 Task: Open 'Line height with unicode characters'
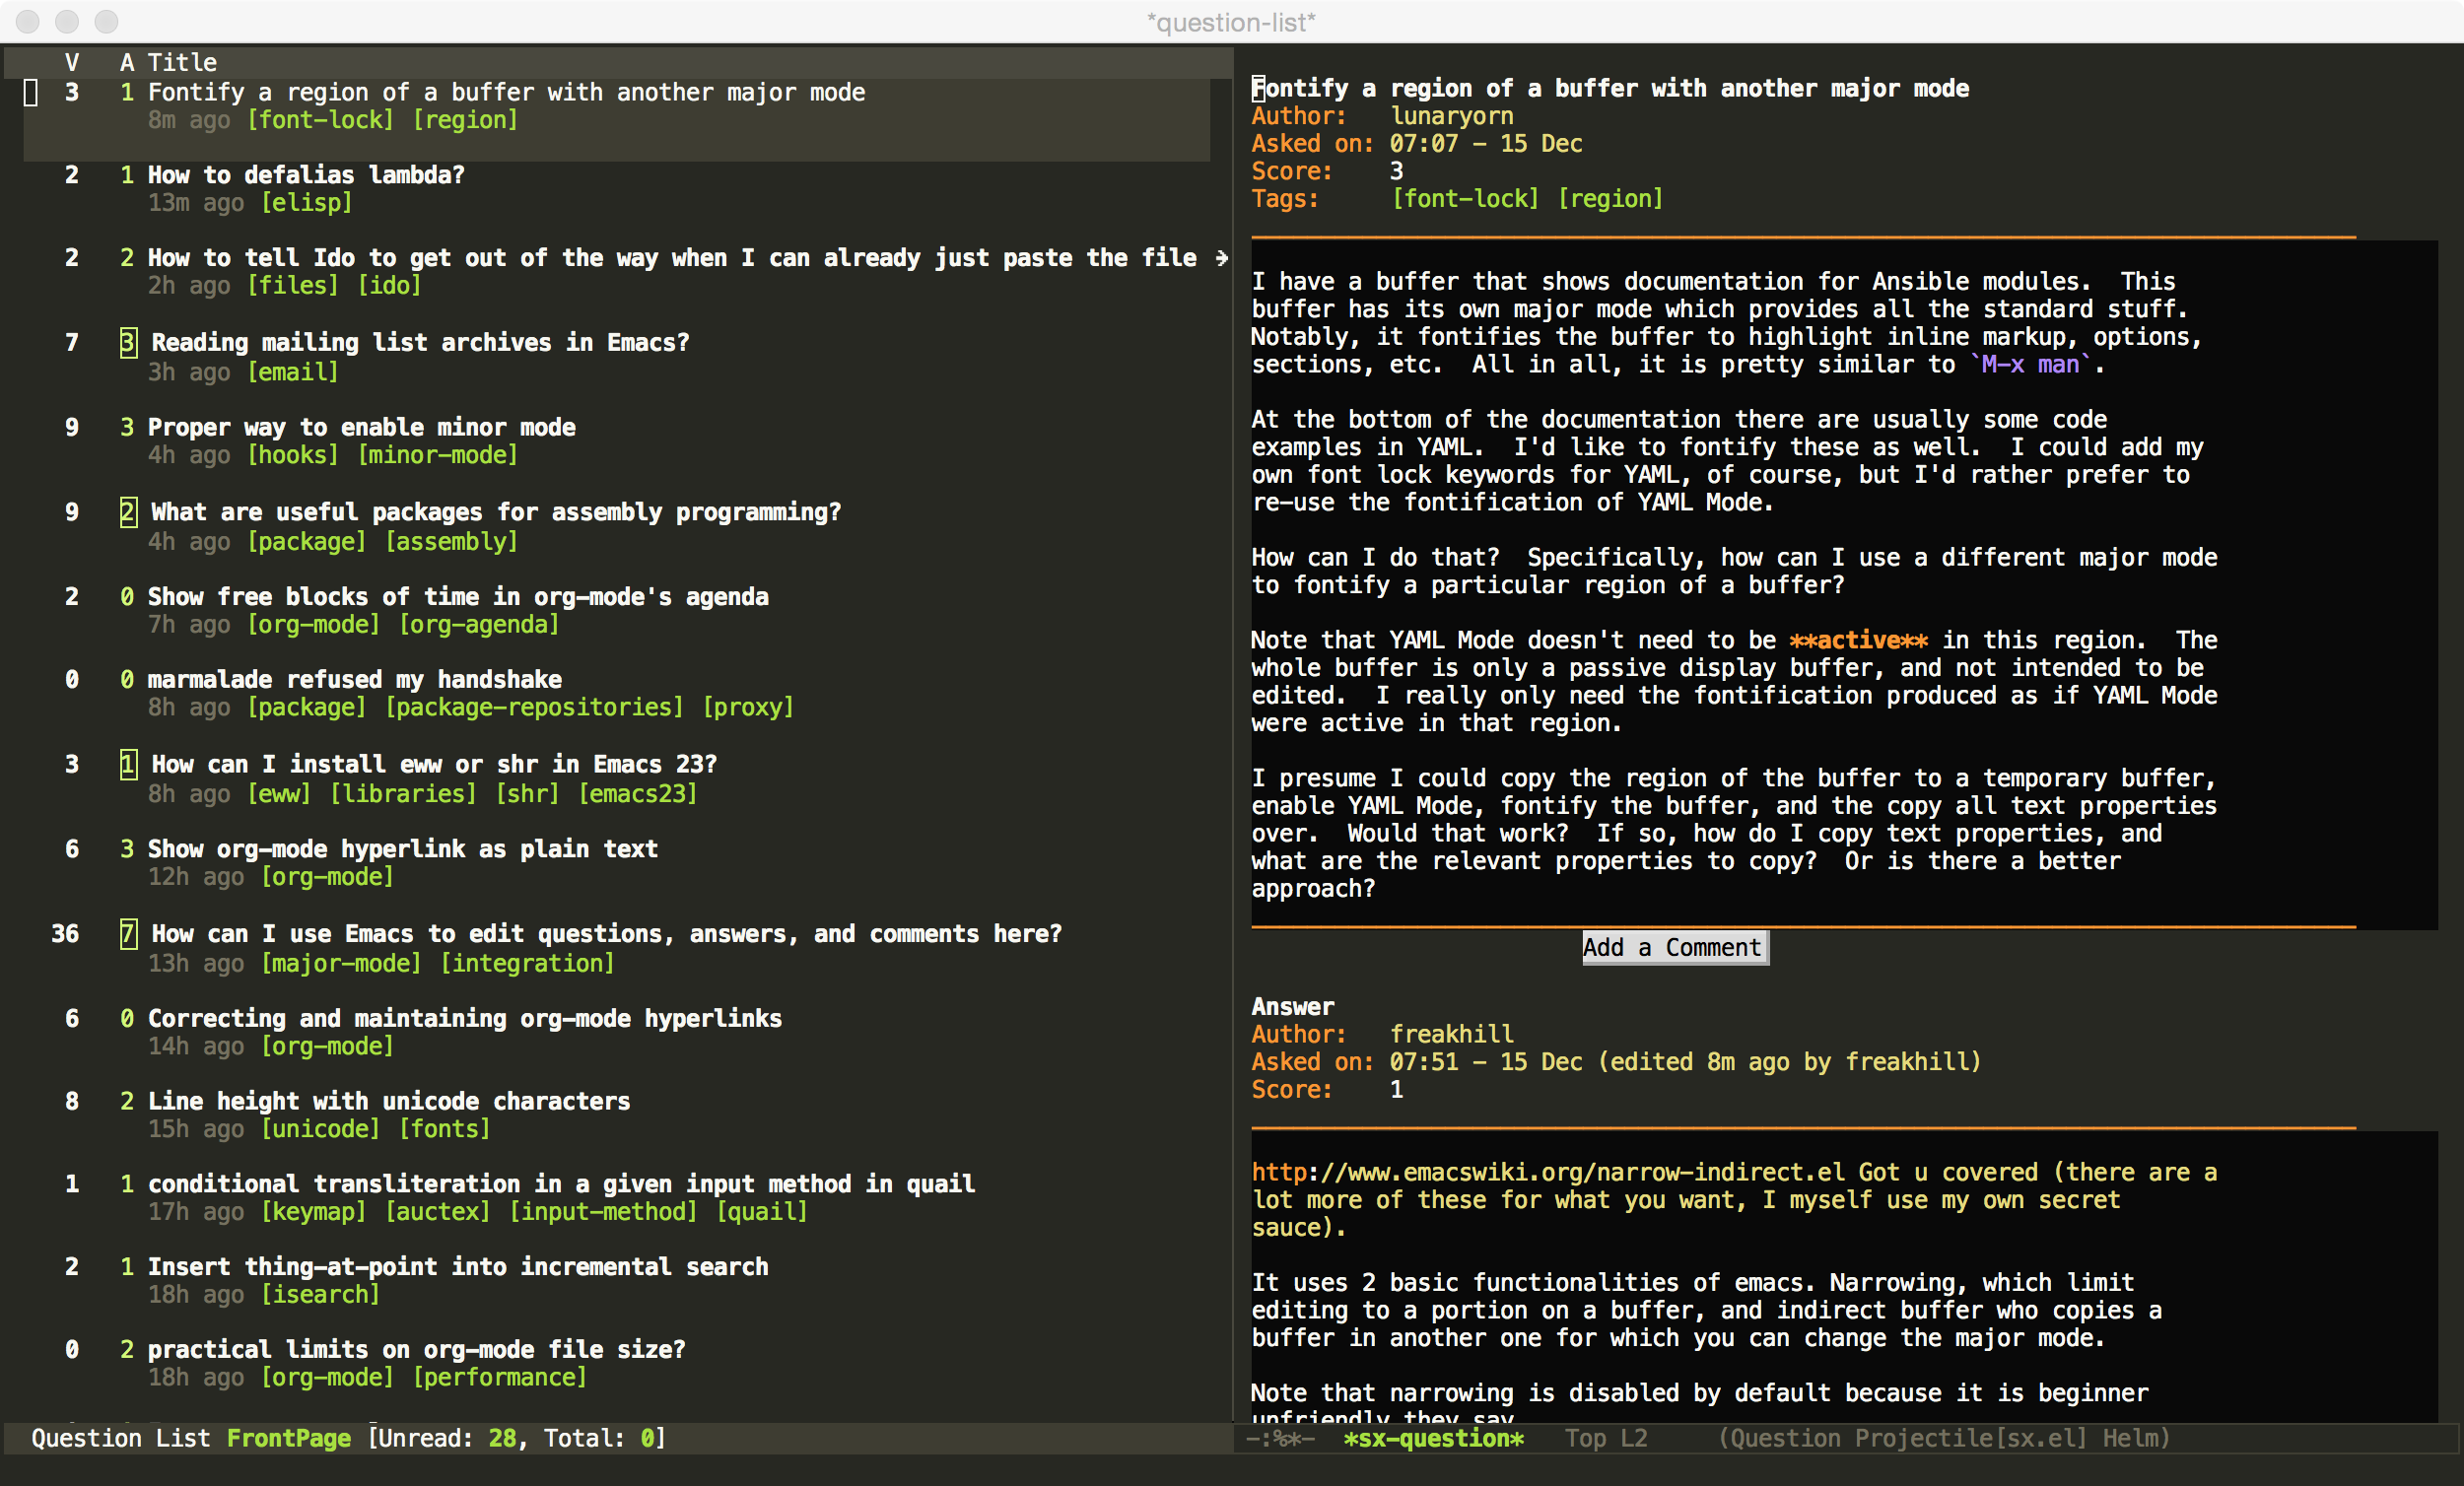(x=389, y=1101)
